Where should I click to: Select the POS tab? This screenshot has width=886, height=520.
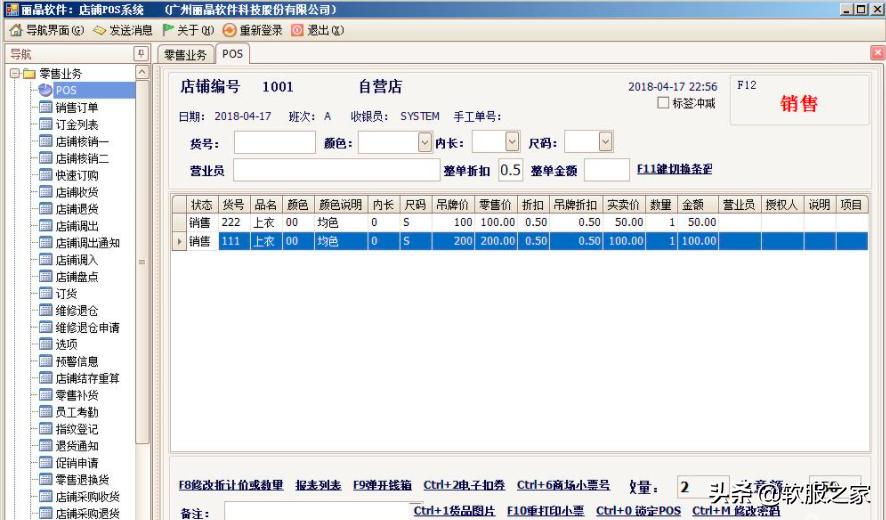coord(232,54)
